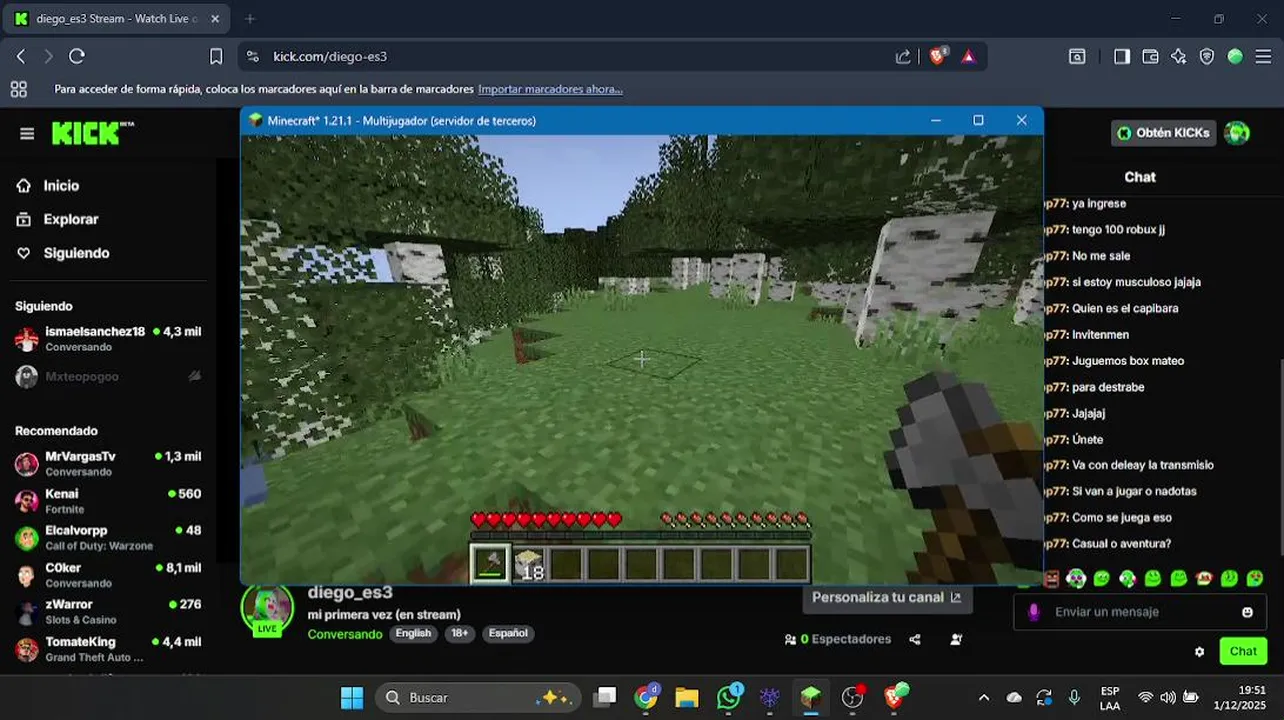This screenshot has height=720, width=1284.
Task: Open the tab search icon in toolbar
Action: [1077, 57]
